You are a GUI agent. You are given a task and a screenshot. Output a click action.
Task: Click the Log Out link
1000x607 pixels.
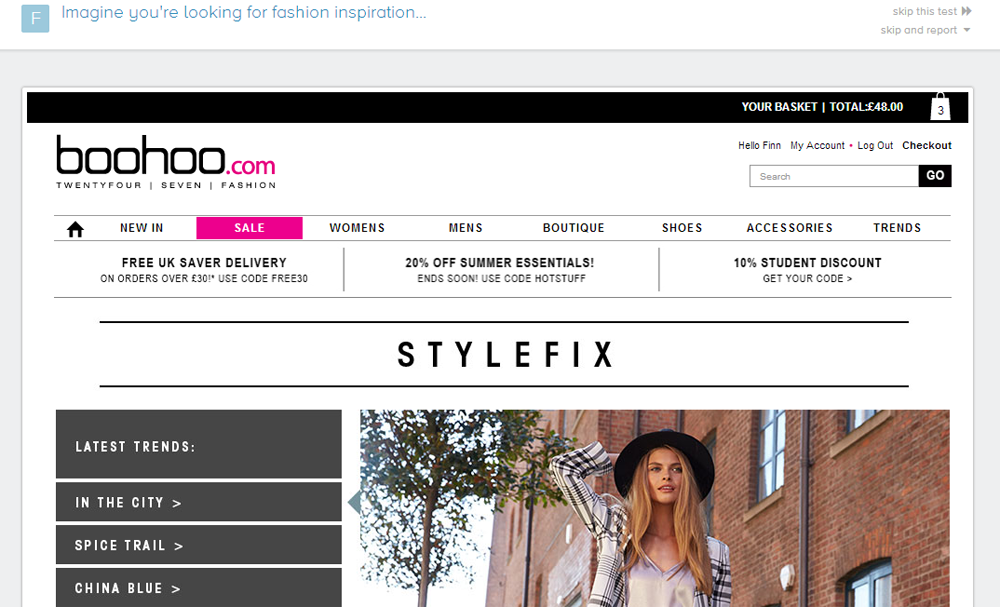tap(875, 145)
